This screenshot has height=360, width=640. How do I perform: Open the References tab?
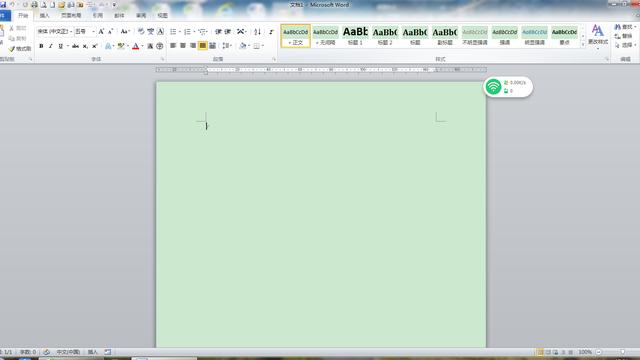tap(98, 16)
